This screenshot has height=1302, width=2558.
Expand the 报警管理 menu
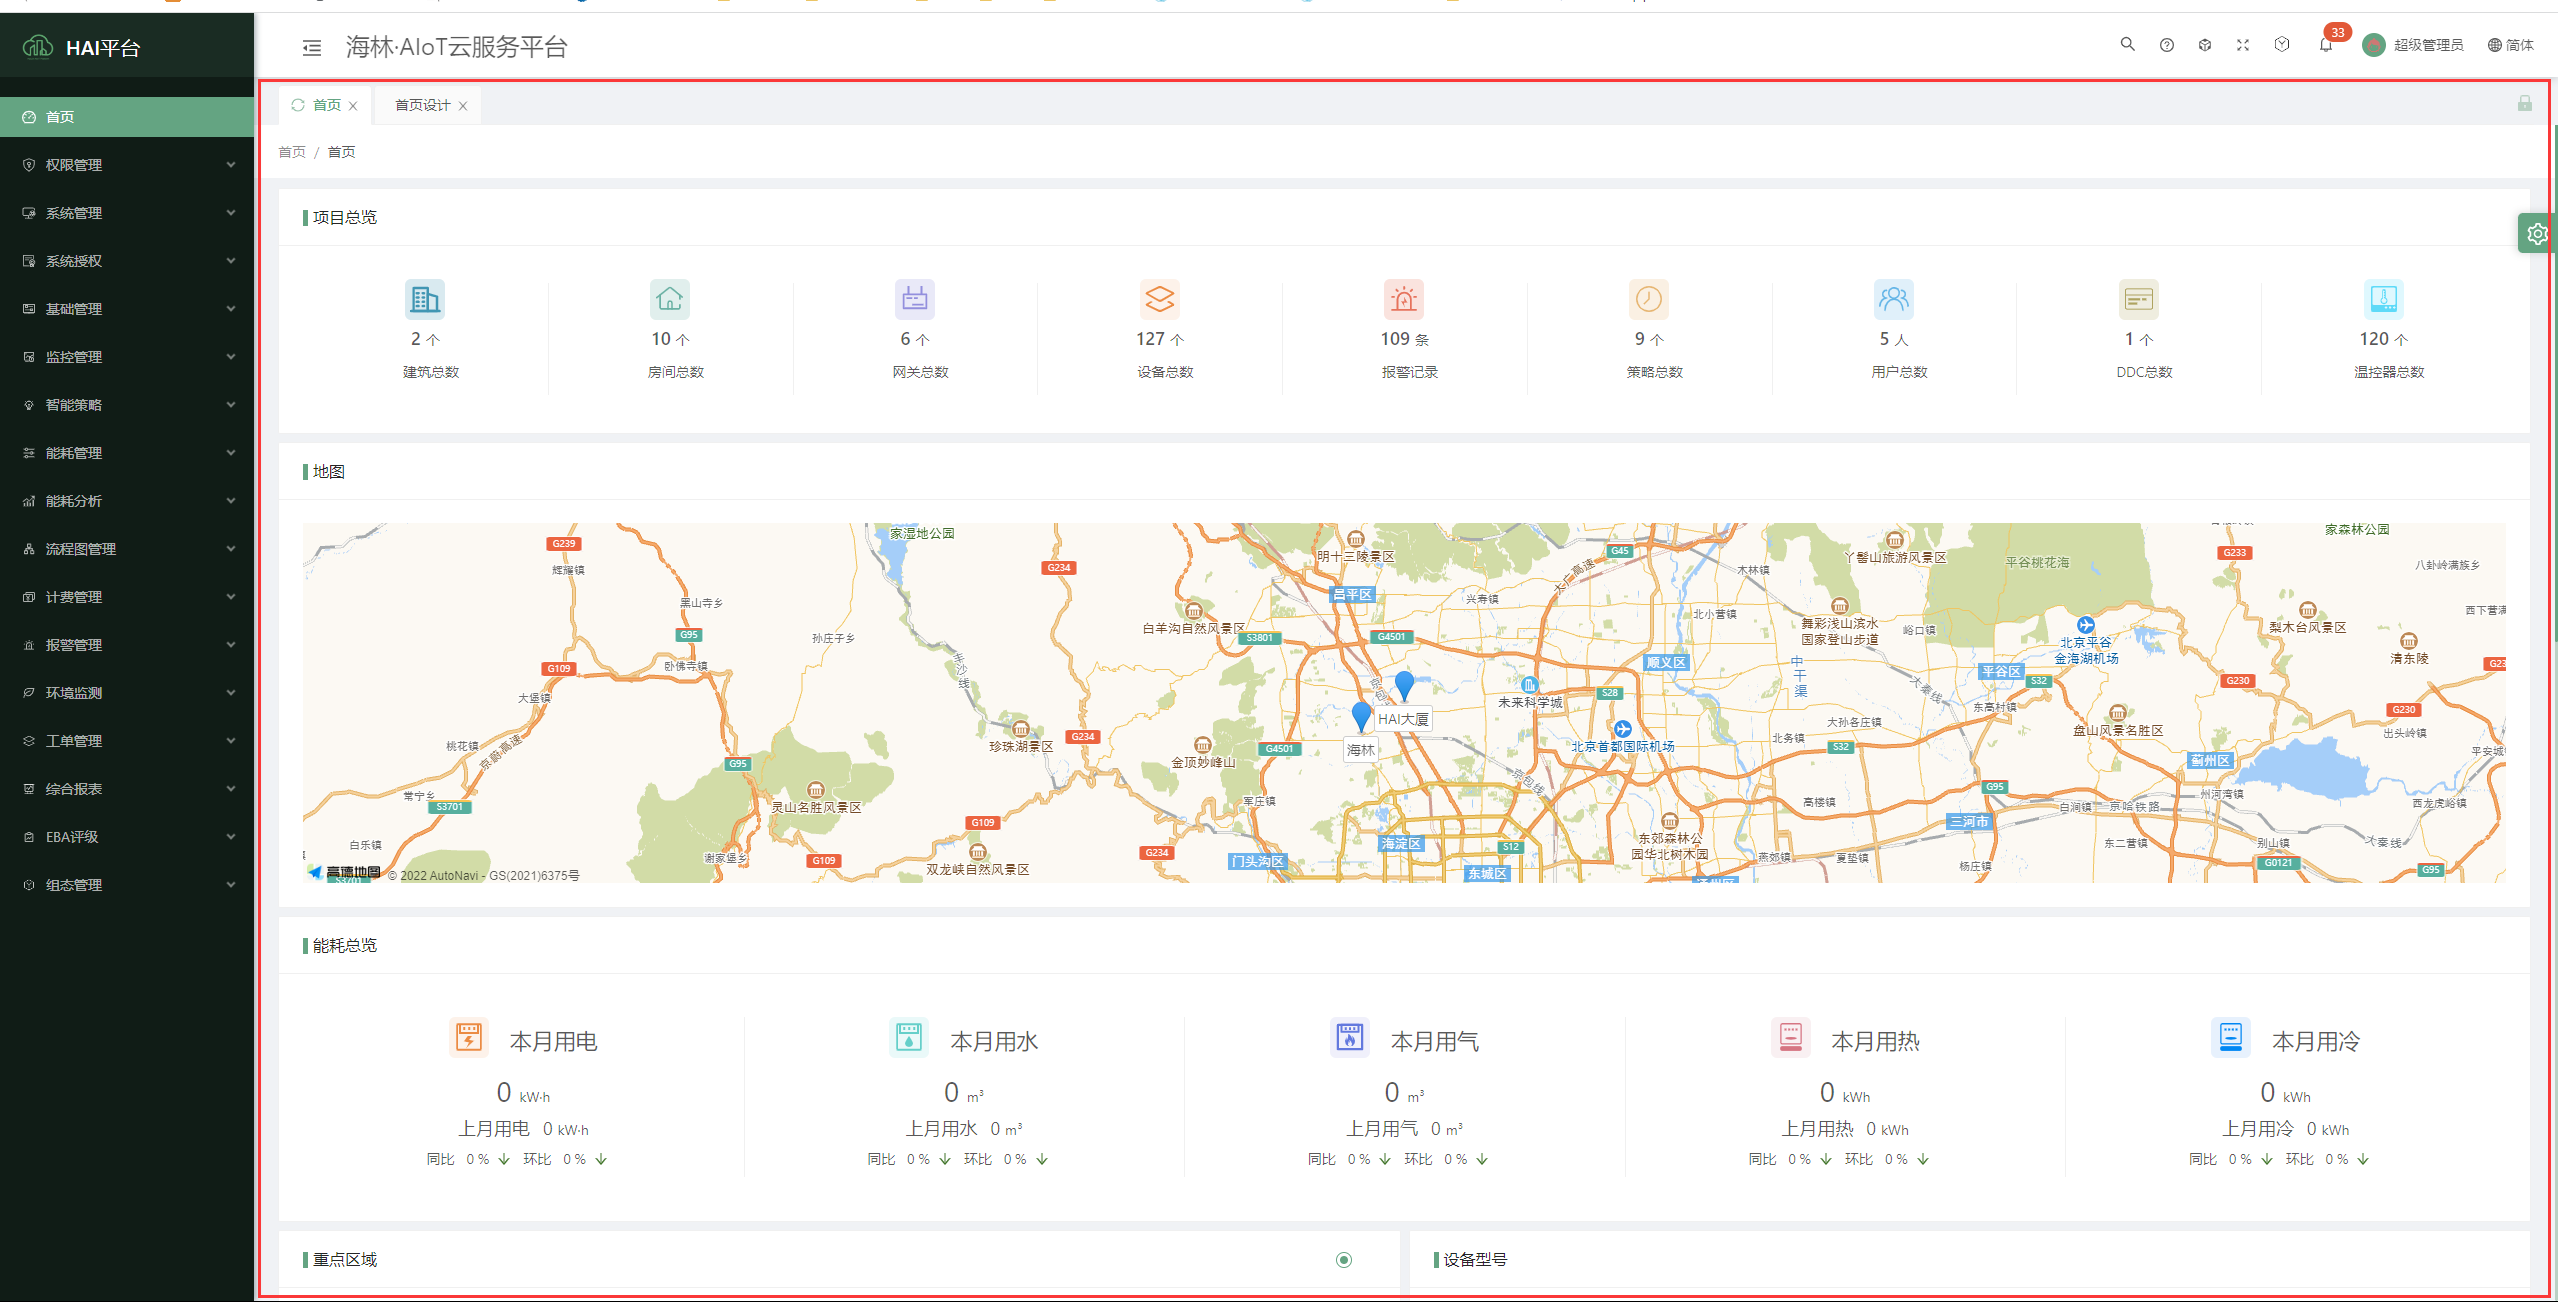(x=127, y=645)
